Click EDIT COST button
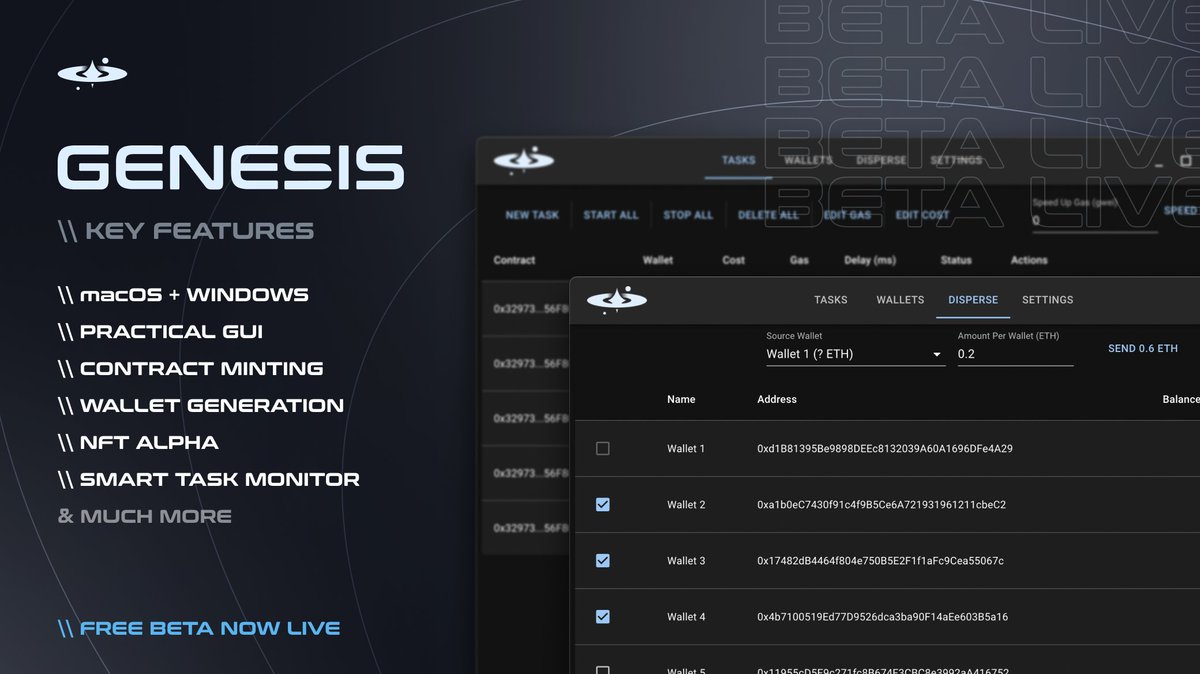The height and width of the screenshot is (674, 1200). pos(923,215)
